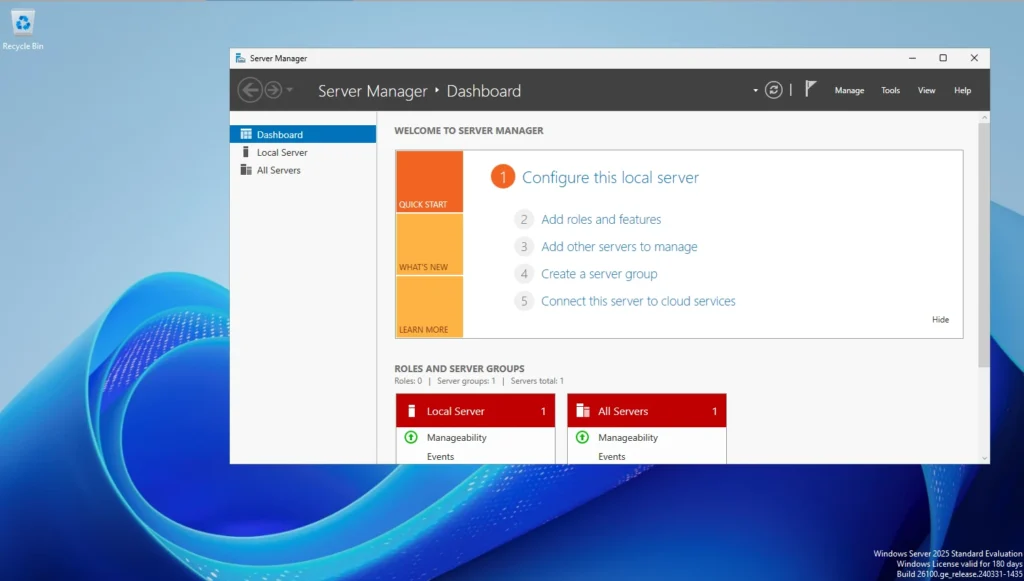Select the QUICK START tile

point(429,181)
